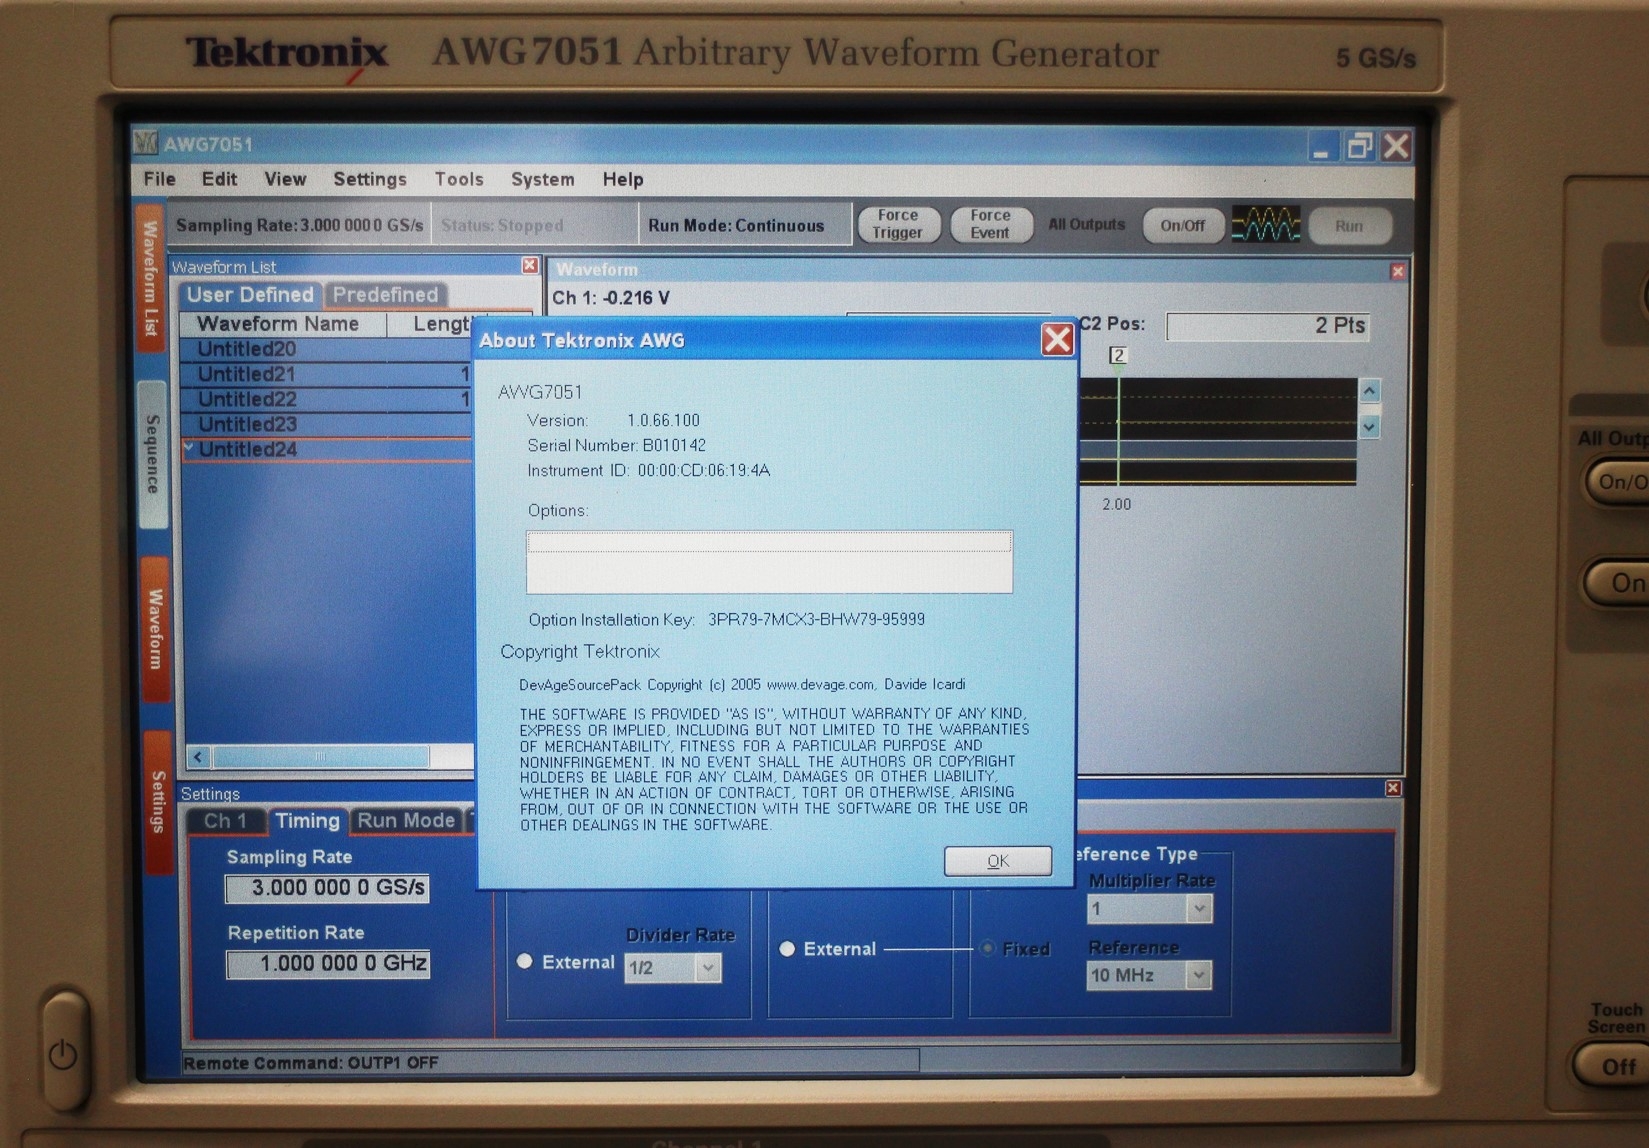Screen dimensions: 1649x1148
Task: Close the Settings panel
Action: tap(1392, 788)
